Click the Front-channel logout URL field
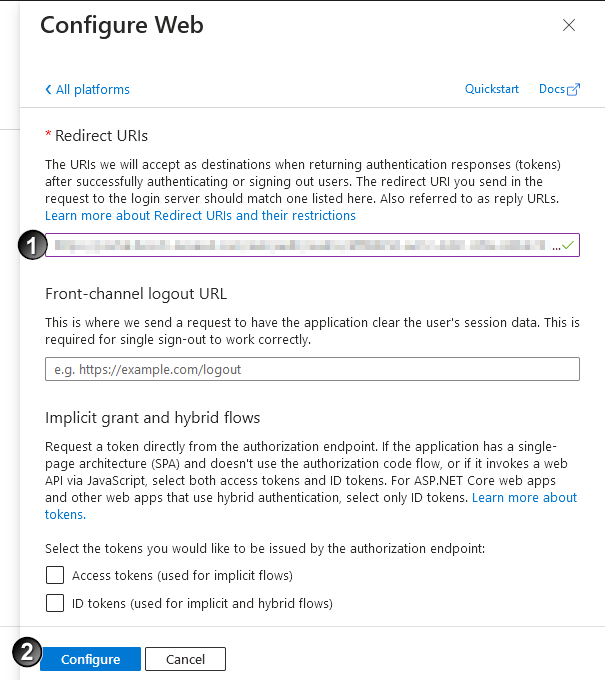 point(312,369)
